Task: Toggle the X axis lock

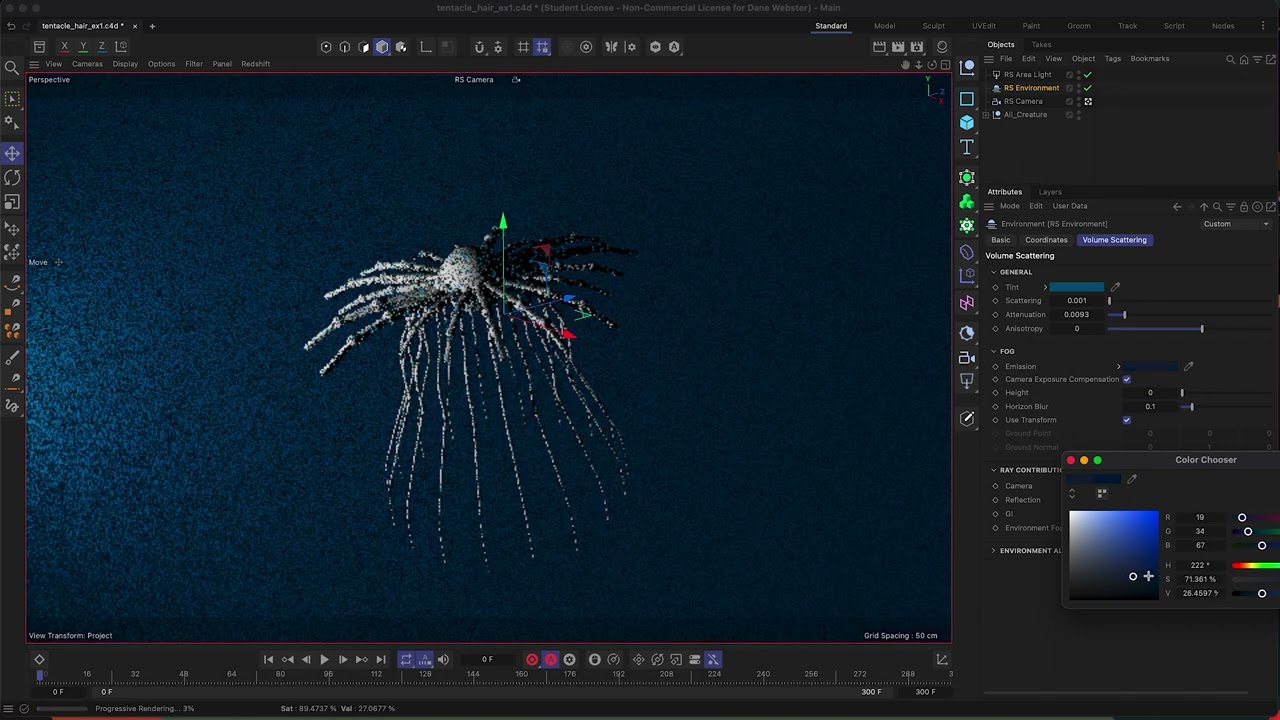Action: pos(65,47)
